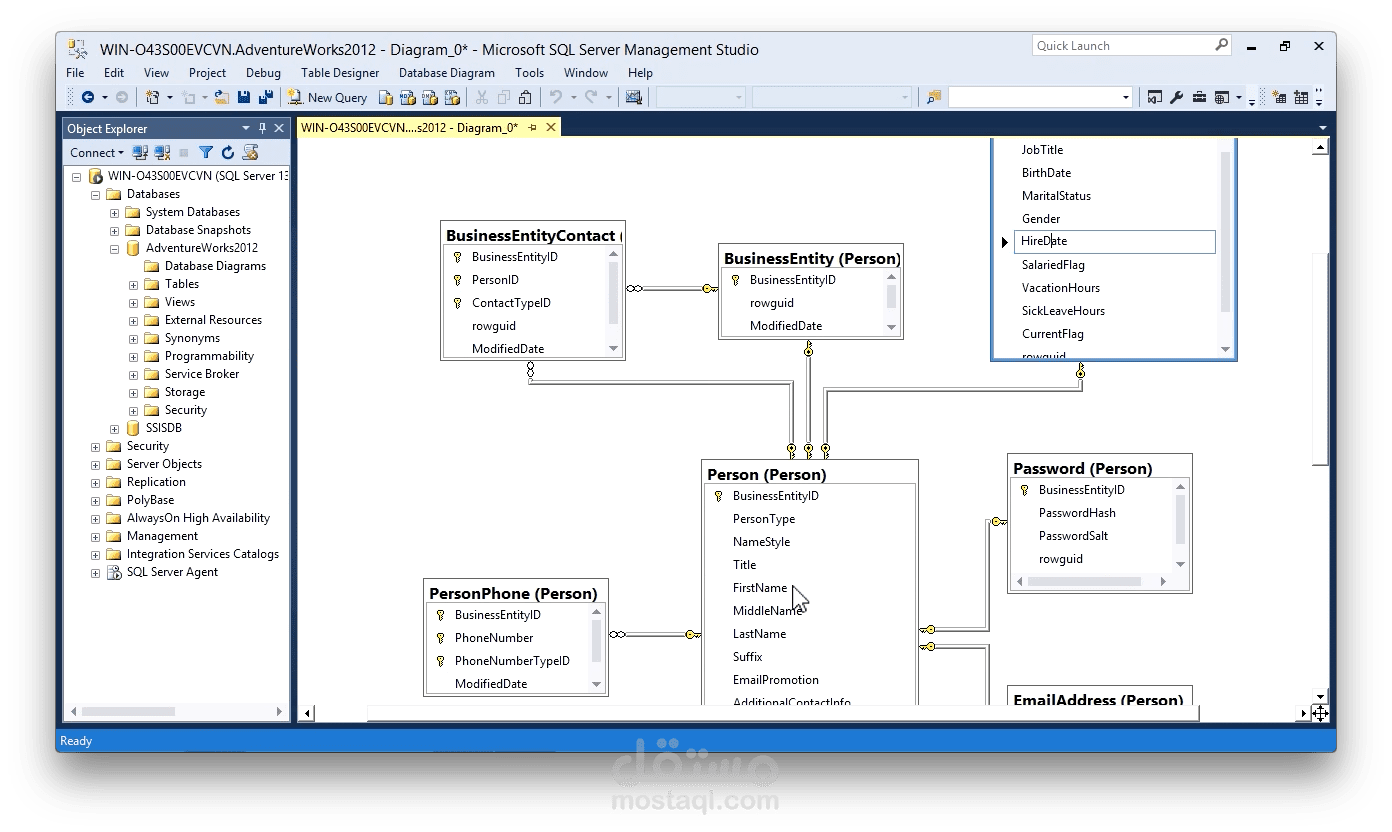Click the Object Explorer horizontal scrollbar thumb

(x=128, y=712)
